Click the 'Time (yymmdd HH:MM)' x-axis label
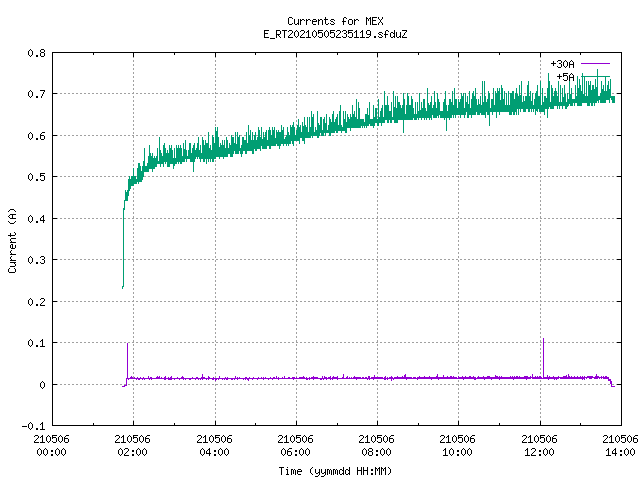The height and width of the screenshot is (480, 640). 335,471
